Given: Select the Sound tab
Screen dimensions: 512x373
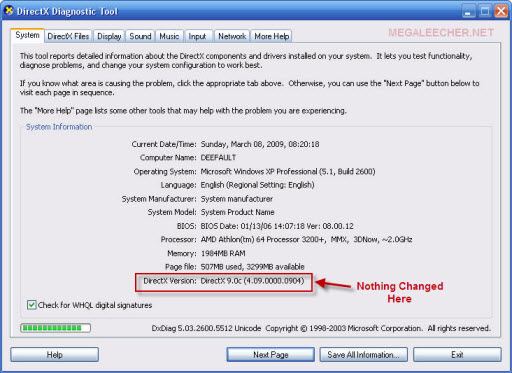Looking at the screenshot, I should [x=140, y=36].
